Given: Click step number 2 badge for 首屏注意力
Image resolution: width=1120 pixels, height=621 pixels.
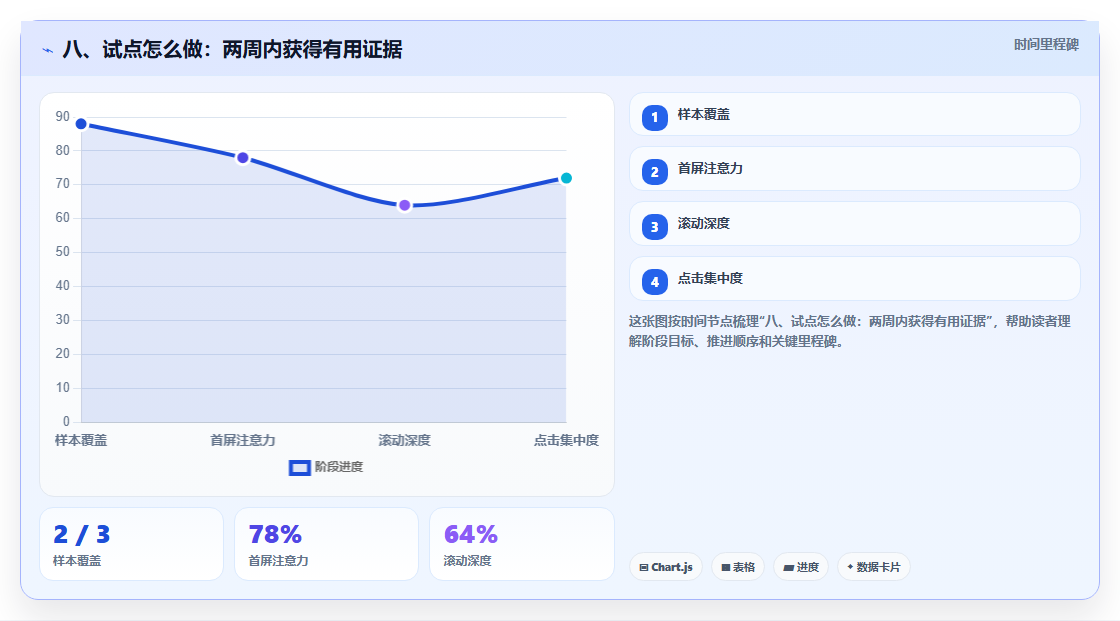Looking at the screenshot, I should pos(654,172).
